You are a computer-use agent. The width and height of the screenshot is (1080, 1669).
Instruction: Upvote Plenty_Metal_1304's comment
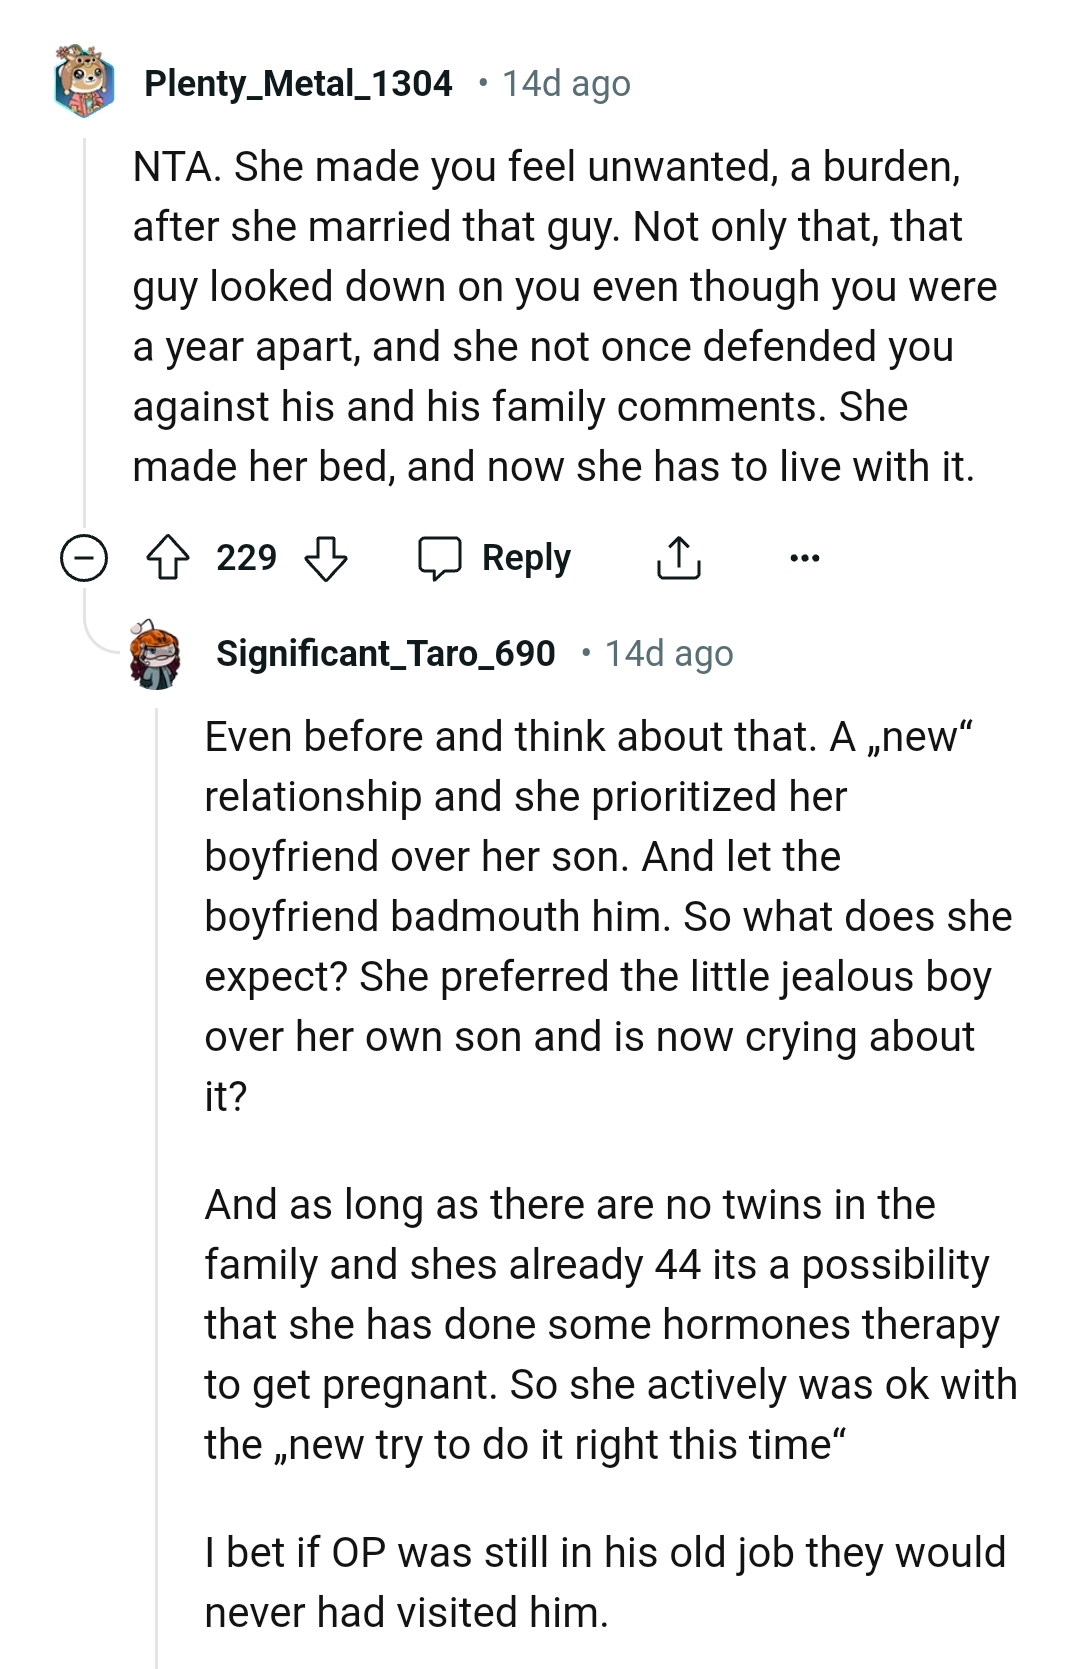168,558
